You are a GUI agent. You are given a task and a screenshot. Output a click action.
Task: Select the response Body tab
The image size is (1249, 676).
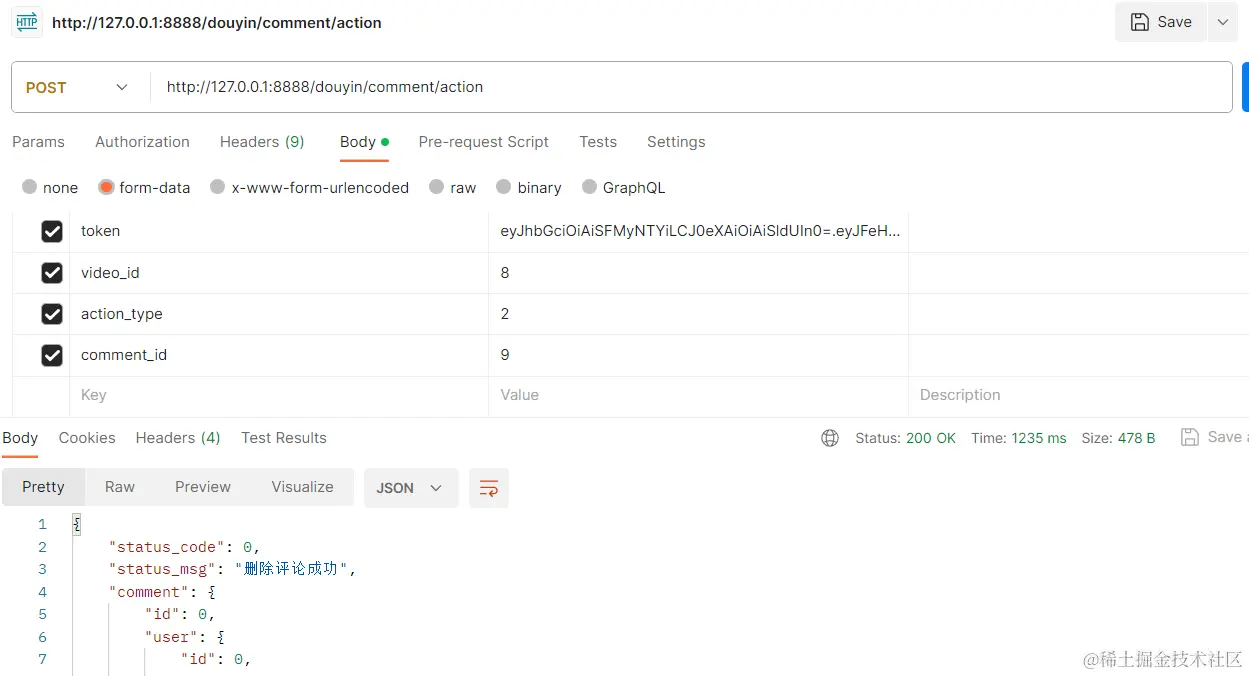coord(20,438)
